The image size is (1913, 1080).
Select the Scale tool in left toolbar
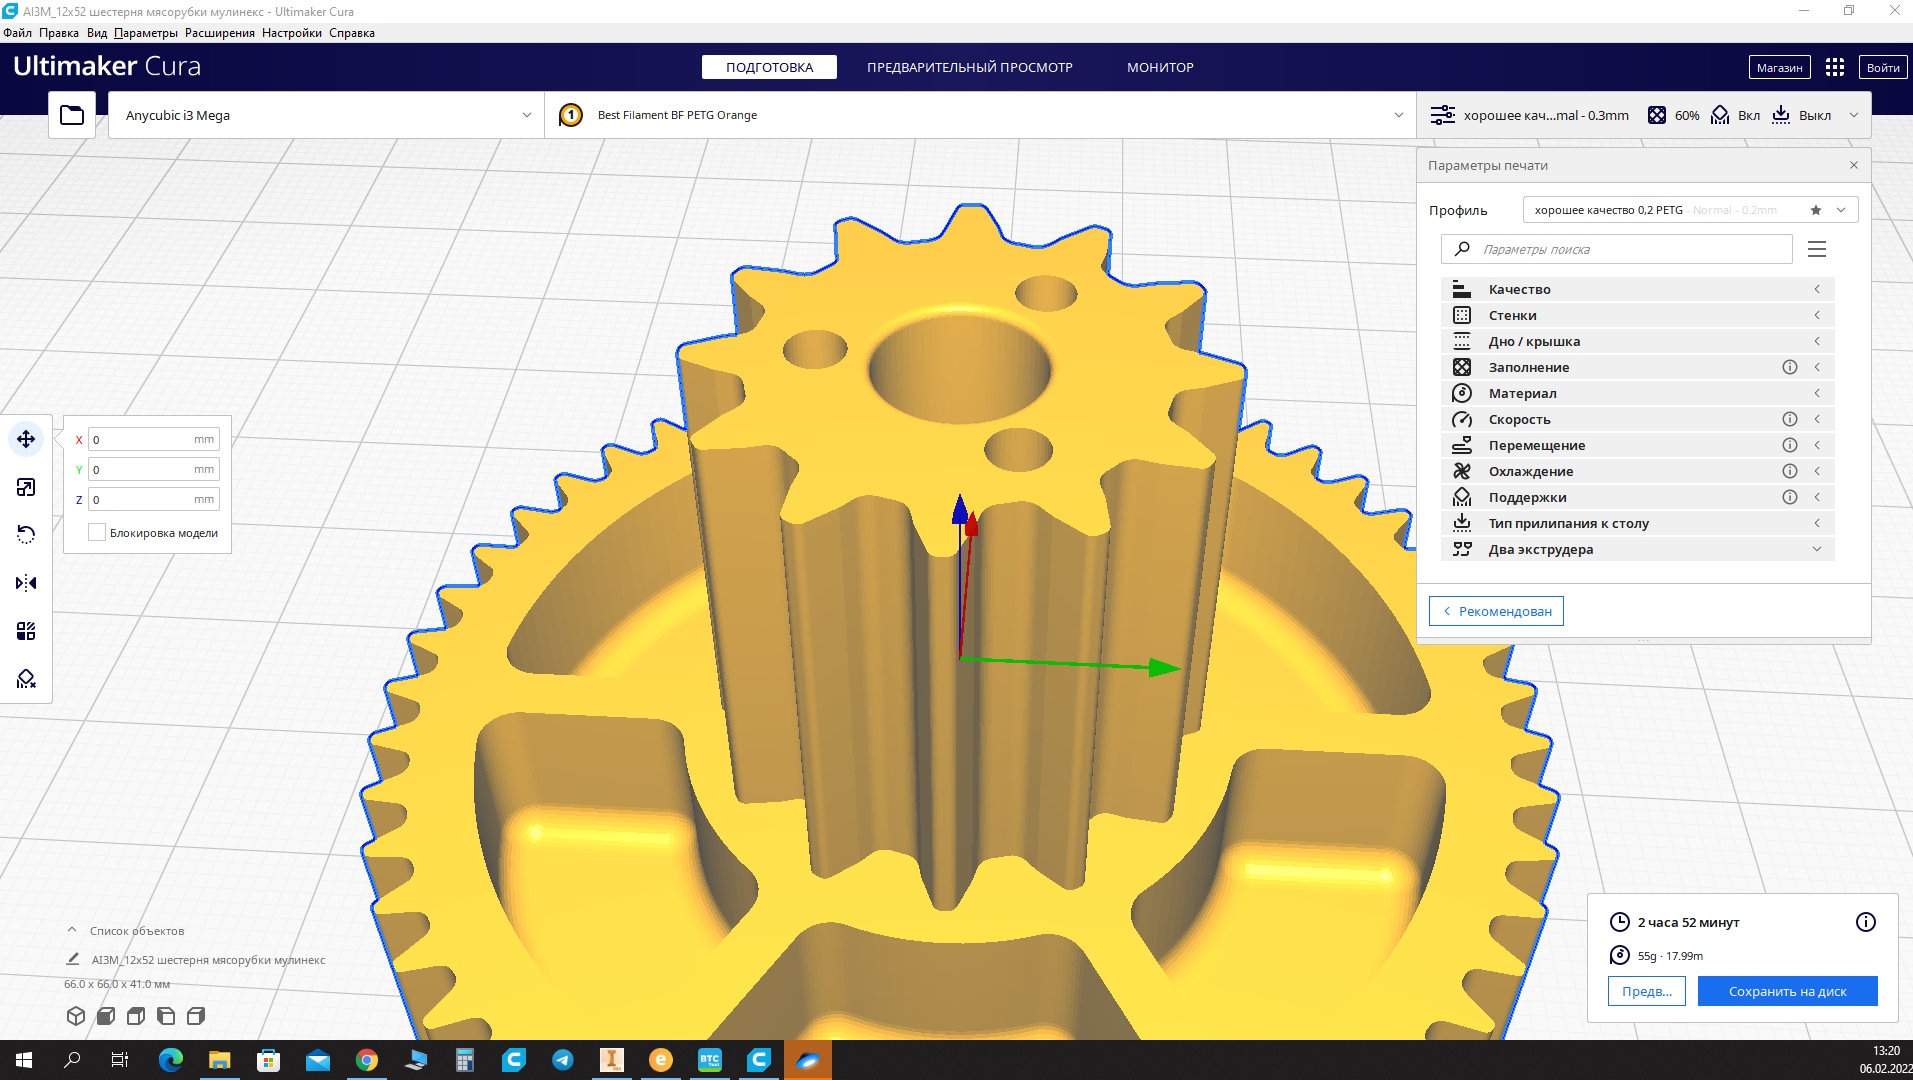point(26,487)
